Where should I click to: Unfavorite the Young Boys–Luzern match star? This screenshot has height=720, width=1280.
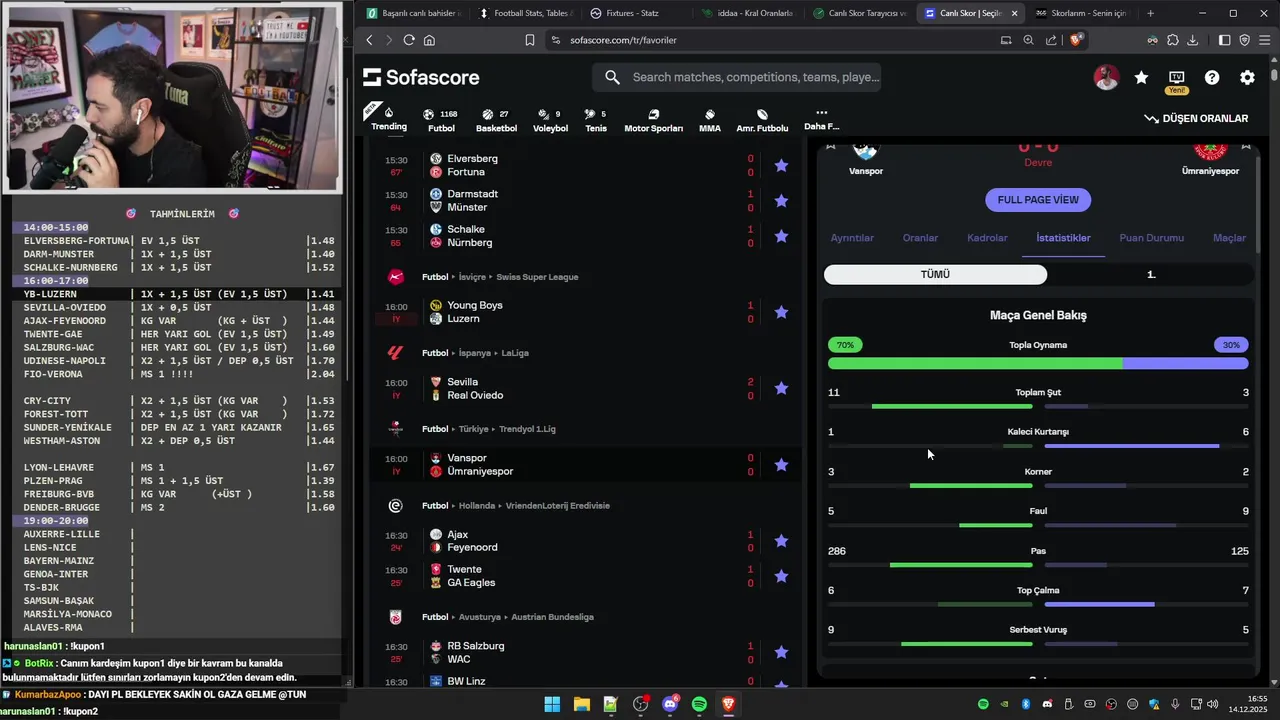781,312
